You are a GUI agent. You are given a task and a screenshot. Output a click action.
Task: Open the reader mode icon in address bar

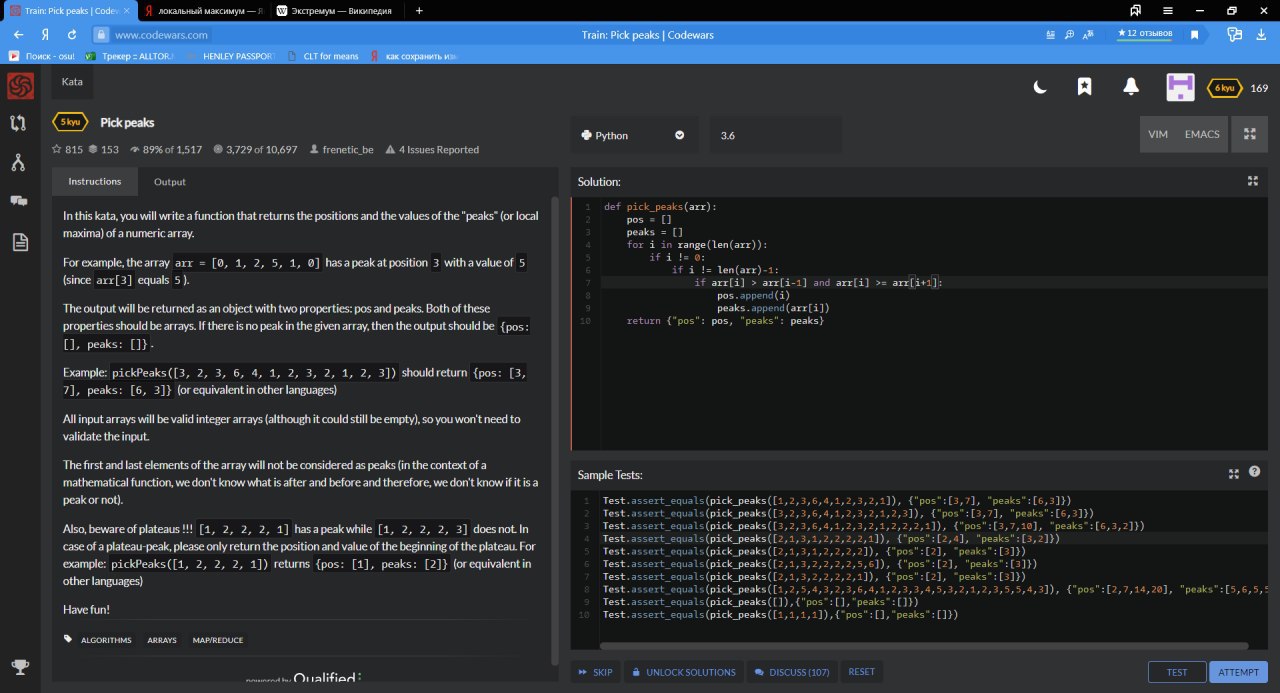coord(1049,34)
